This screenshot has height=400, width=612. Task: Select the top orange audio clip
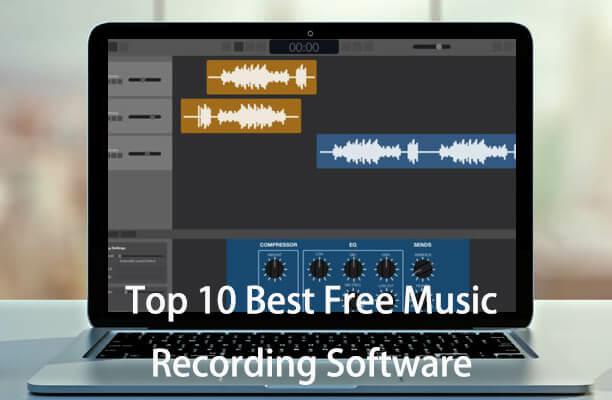(261, 77)
